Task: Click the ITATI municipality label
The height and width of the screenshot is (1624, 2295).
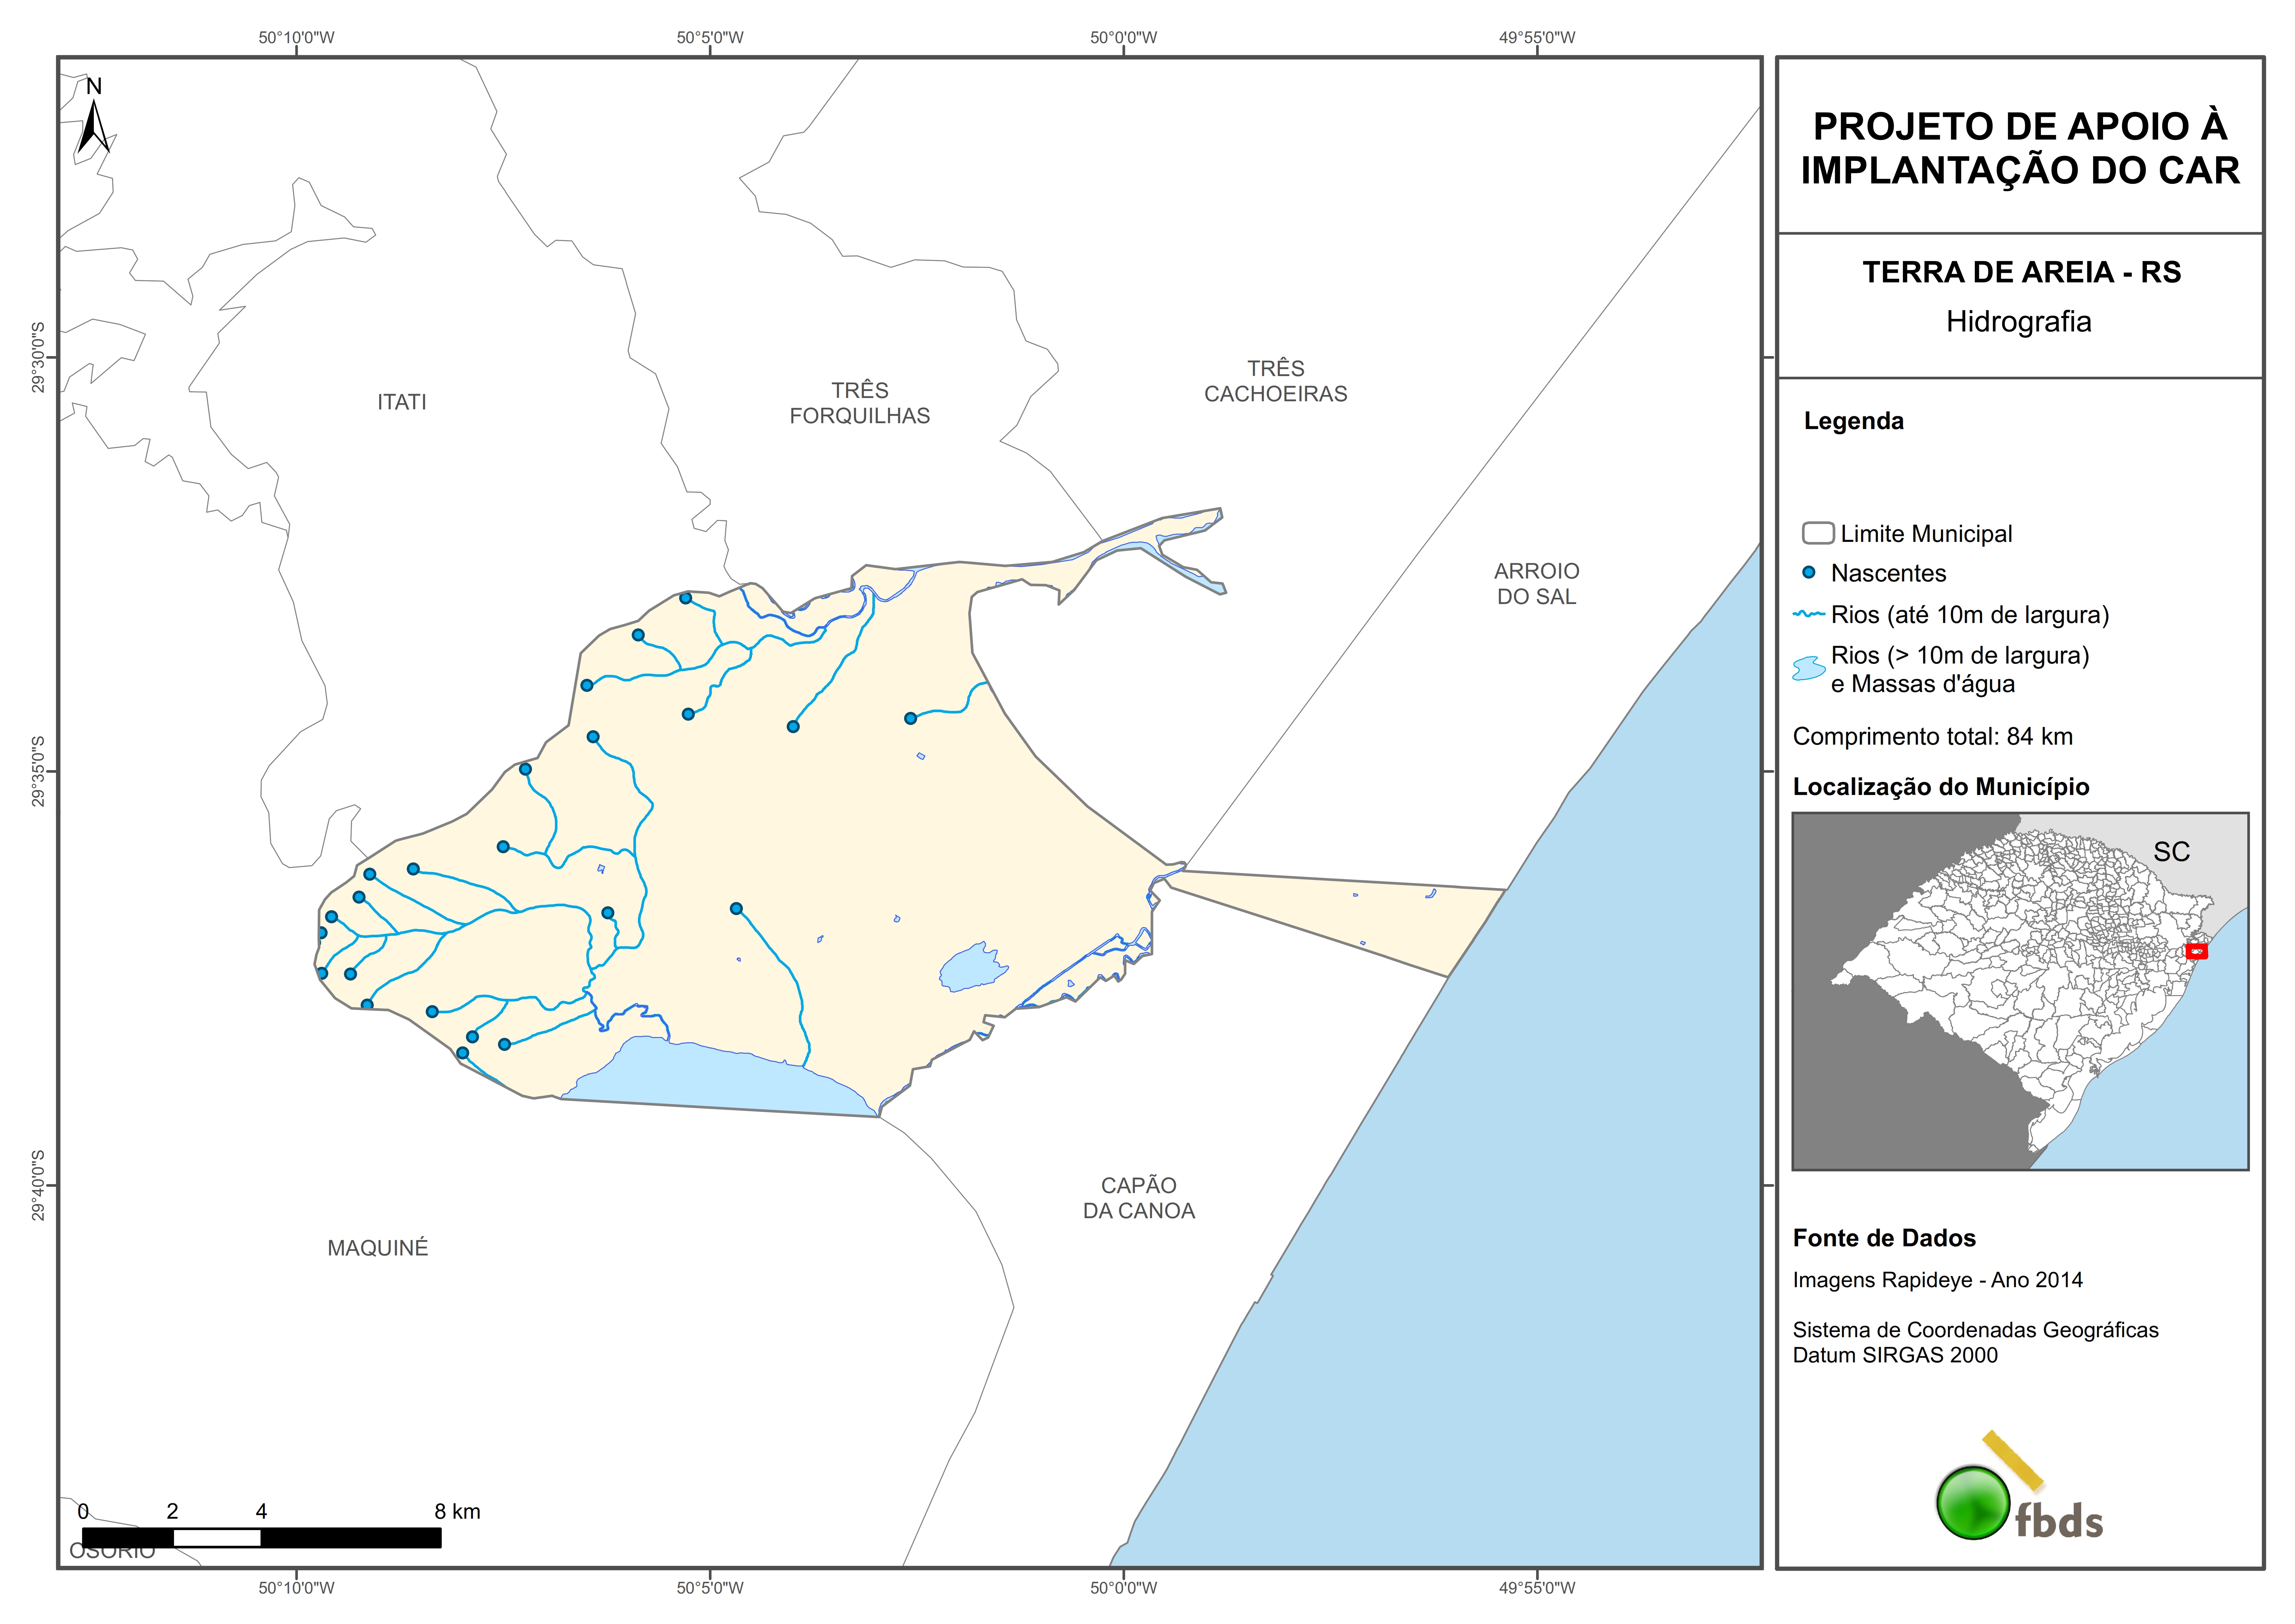Action: click(402, 402)
